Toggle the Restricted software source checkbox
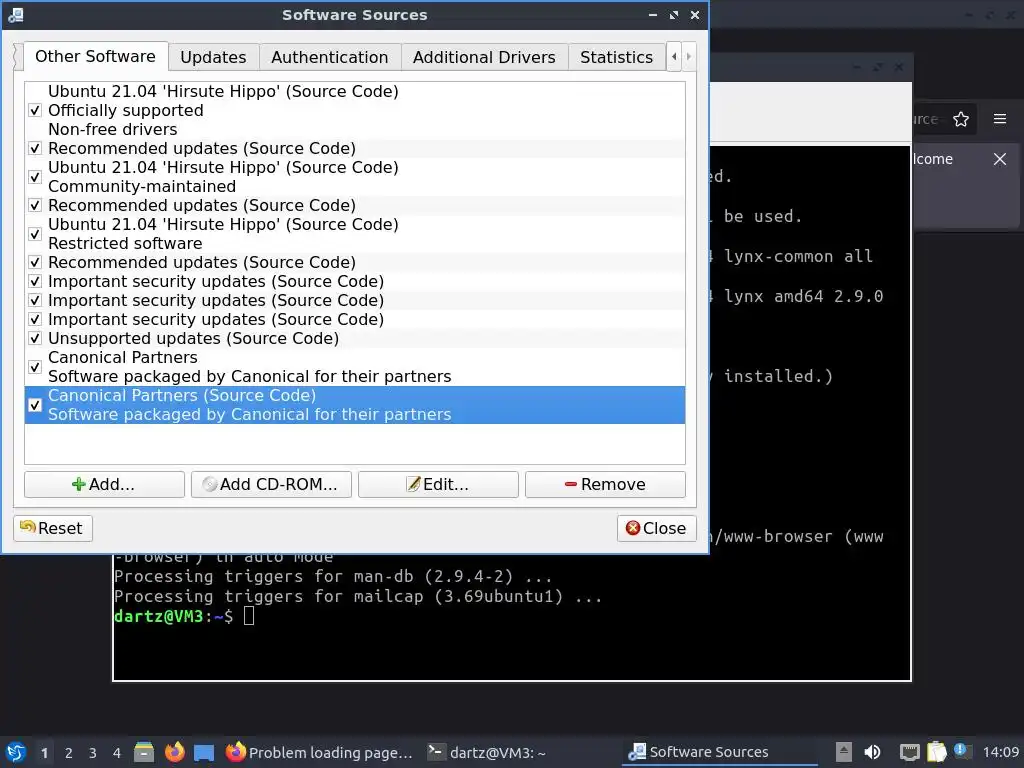Screen dimensions: 1024x768 (x=35, y=234)
